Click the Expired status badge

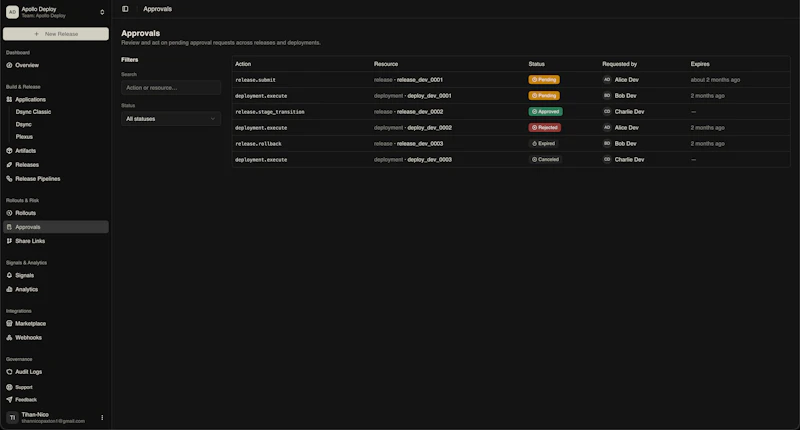coord(543,143)
